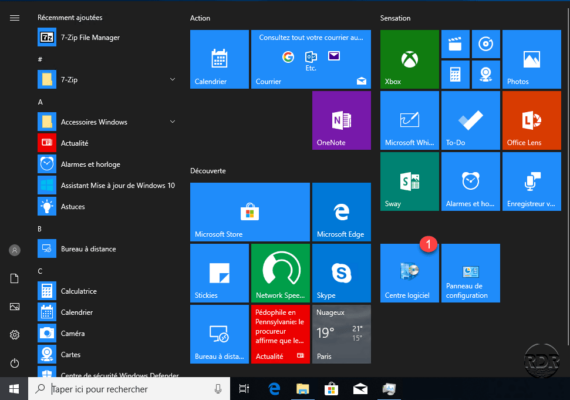
Task: Open Documents from Start sidebar
Action: tap(15, 279)
